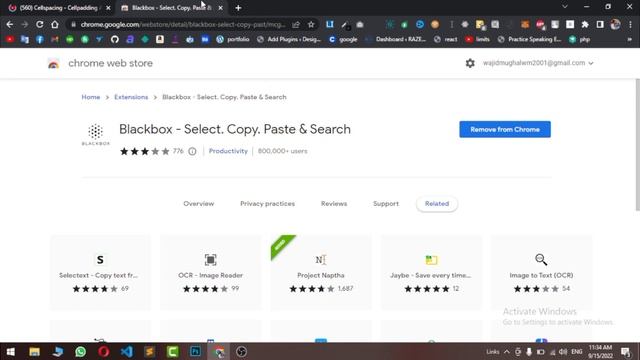
Task: Open the Selectext extension icon card
Action: tap(100, 260)
